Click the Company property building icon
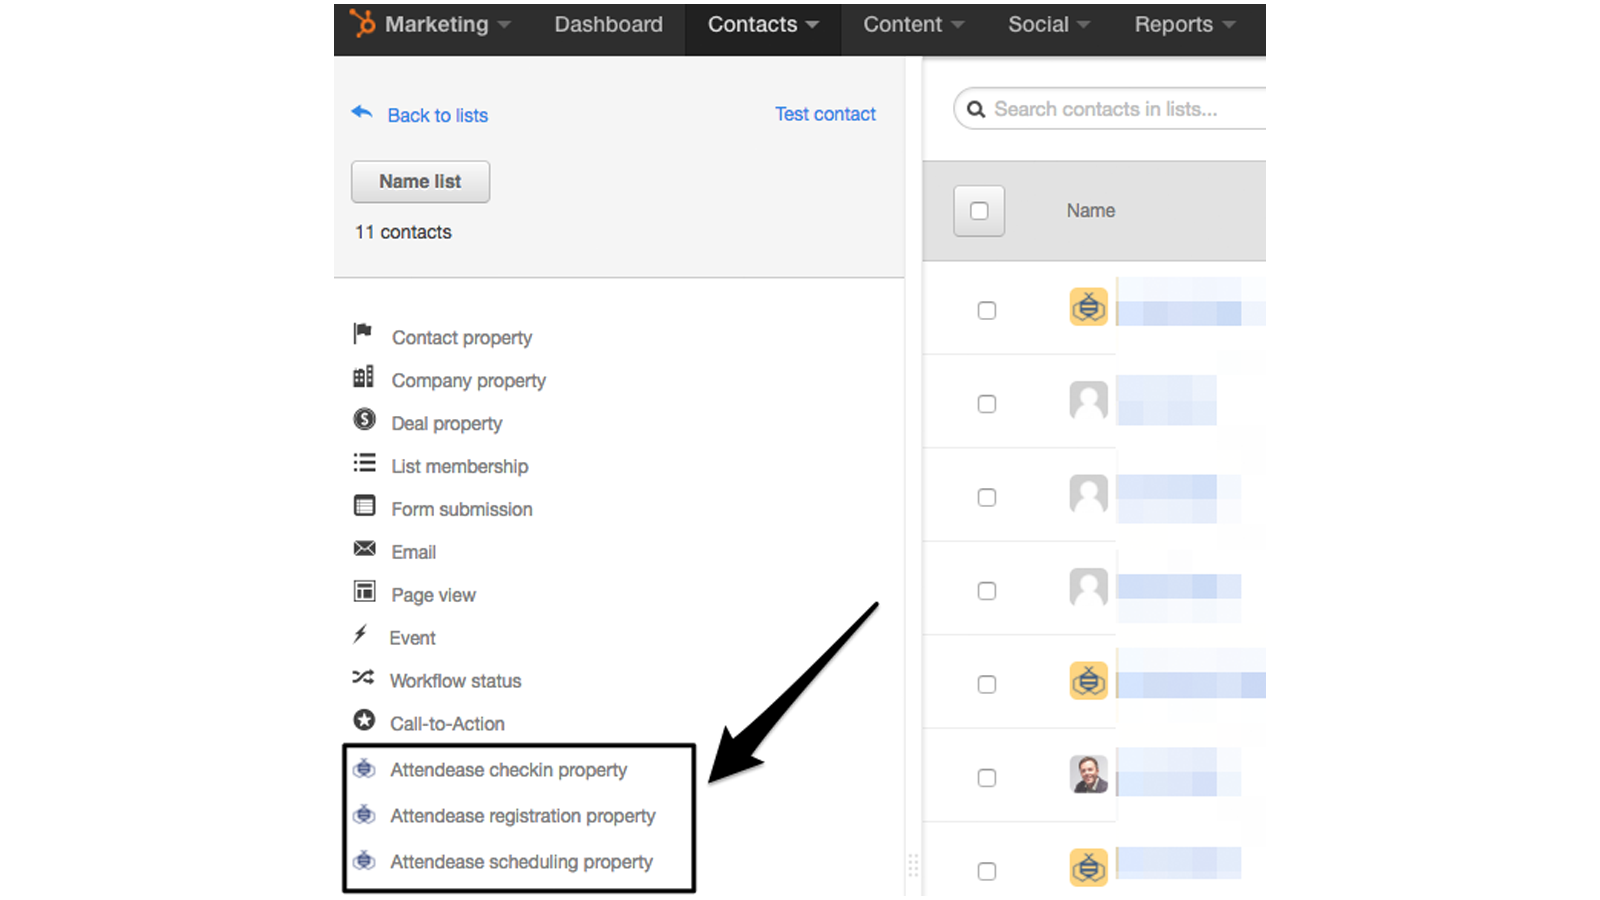The image size is (1600, 900). point(364,377)
